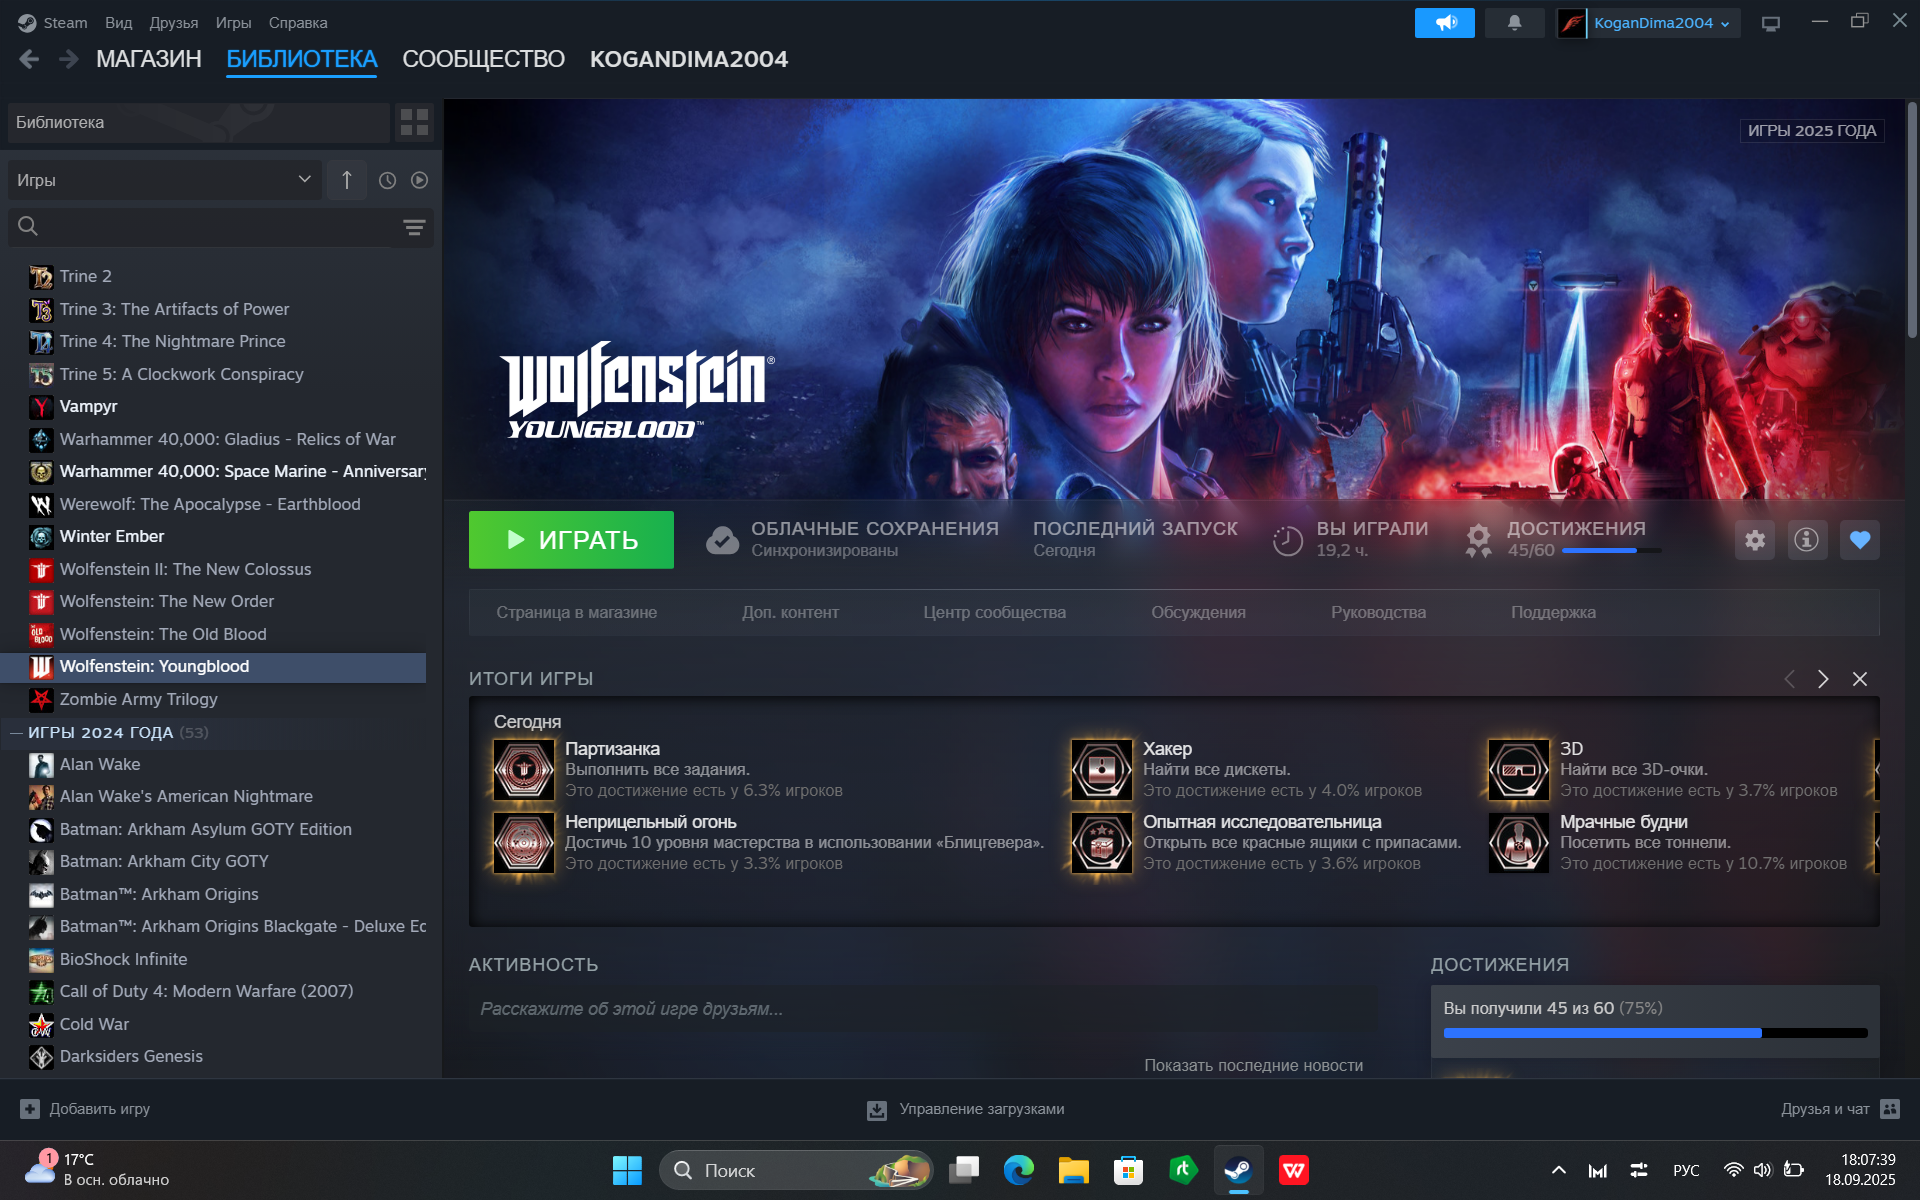
Task: Show only ready-to-play games icon
Action: point(419,180)
